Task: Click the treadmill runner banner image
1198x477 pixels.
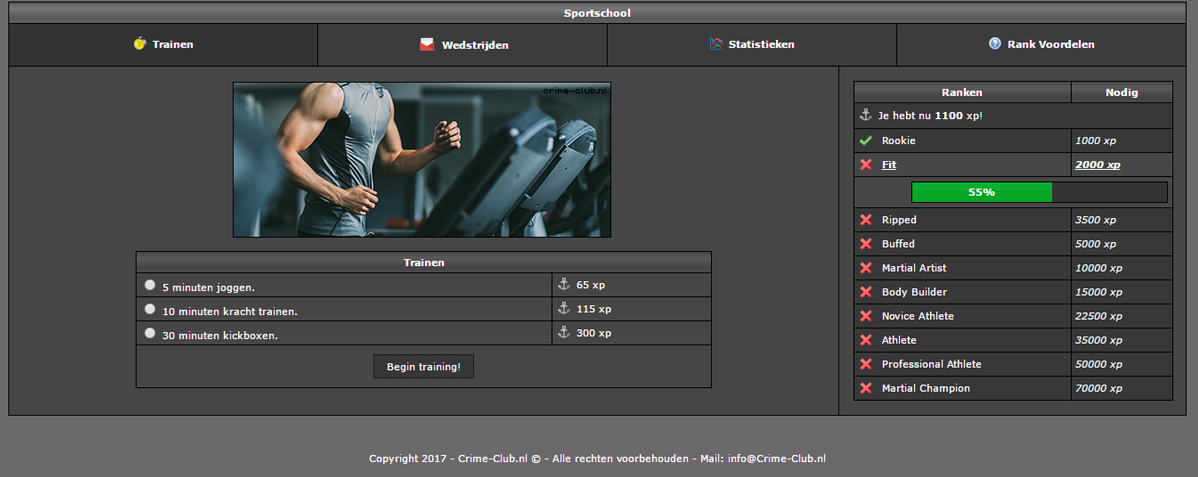Action: point(422,160)
